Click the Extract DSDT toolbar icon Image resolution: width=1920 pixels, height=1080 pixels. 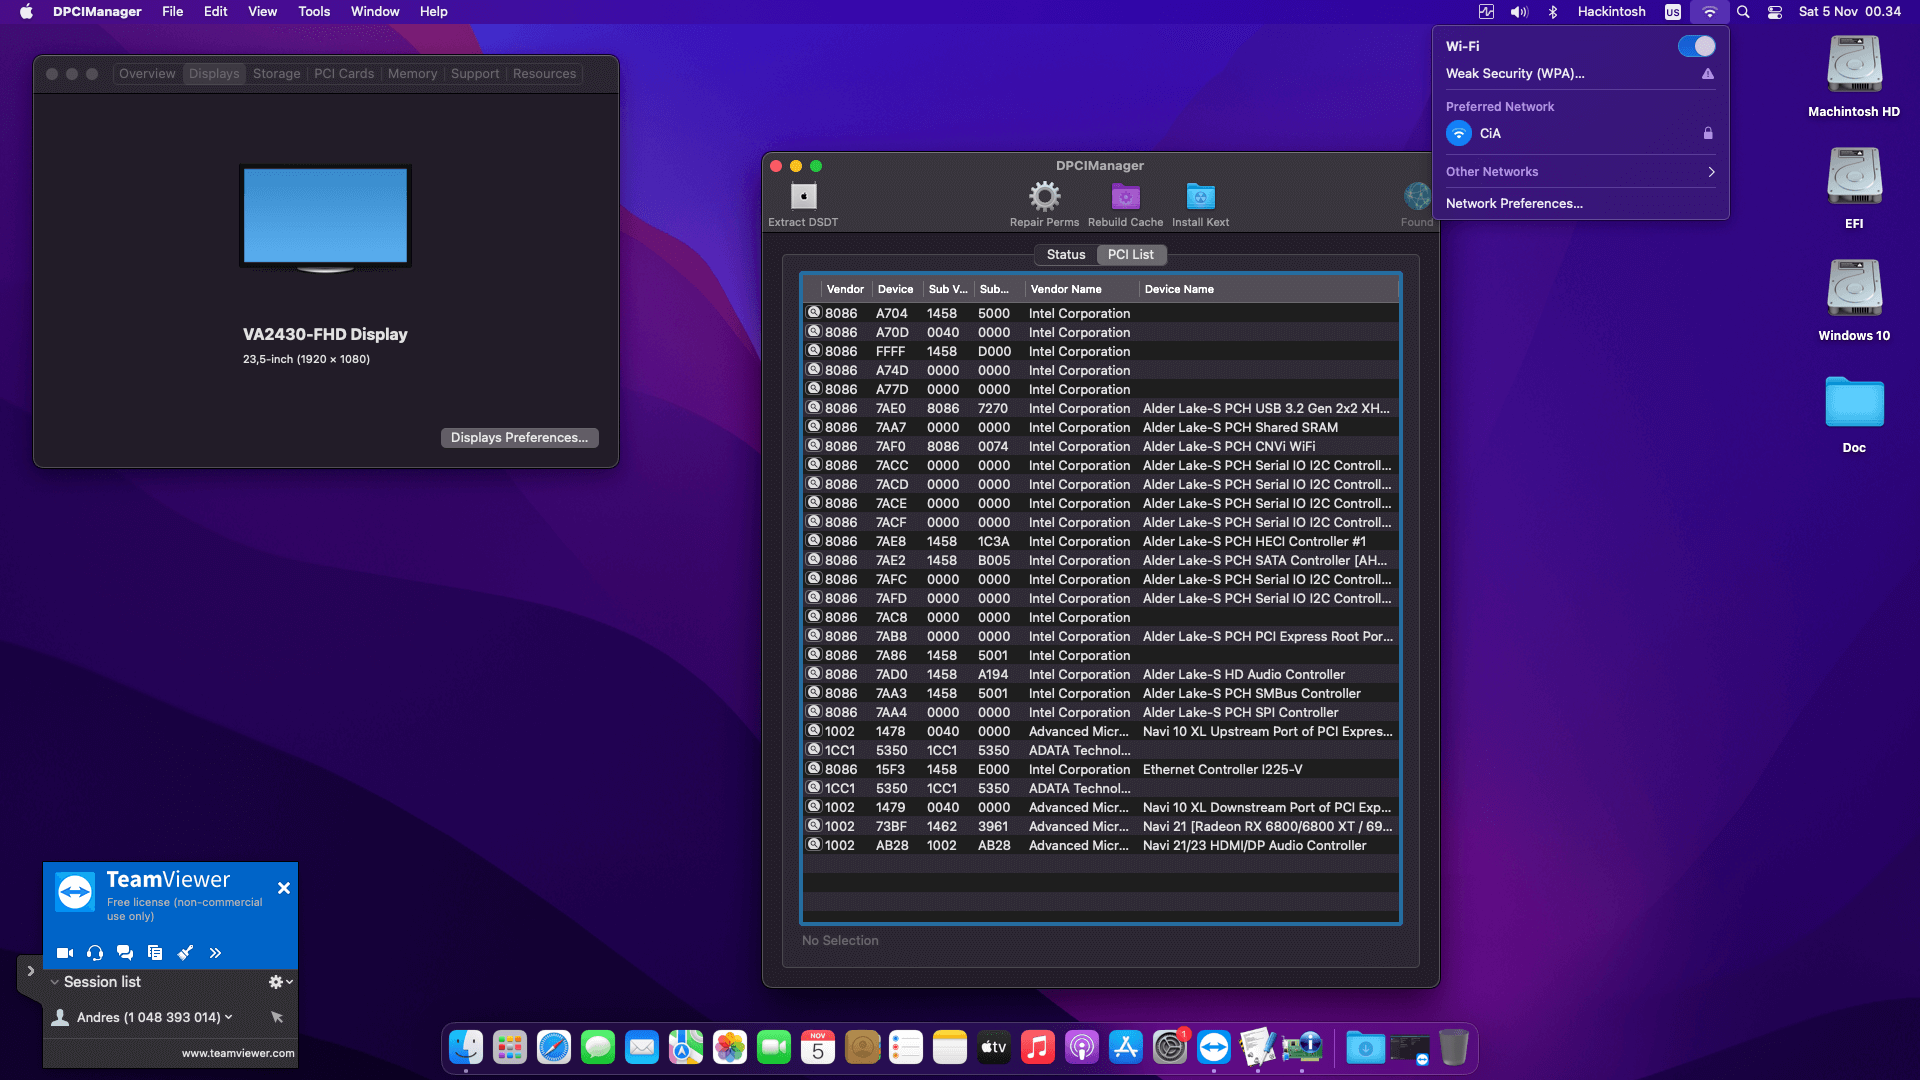803,196
